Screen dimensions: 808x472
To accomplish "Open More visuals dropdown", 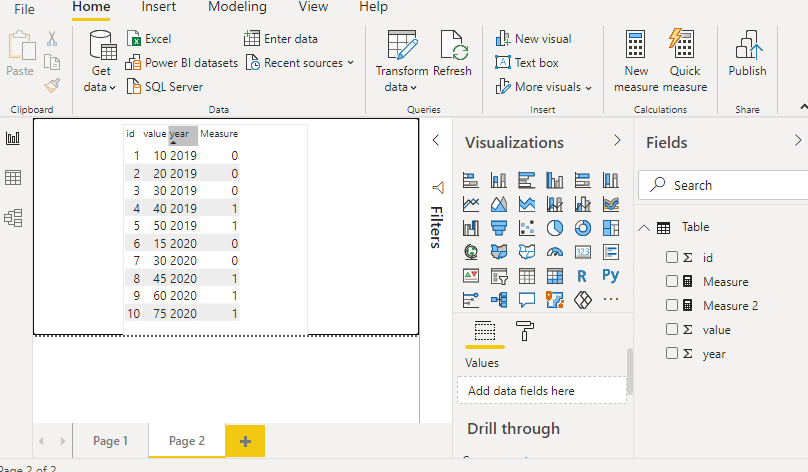I will (x=544, y=87).
